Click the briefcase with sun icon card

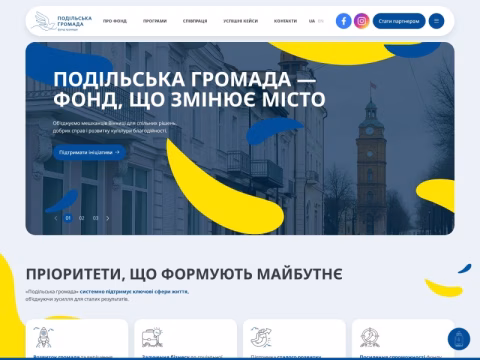(186, 338)
